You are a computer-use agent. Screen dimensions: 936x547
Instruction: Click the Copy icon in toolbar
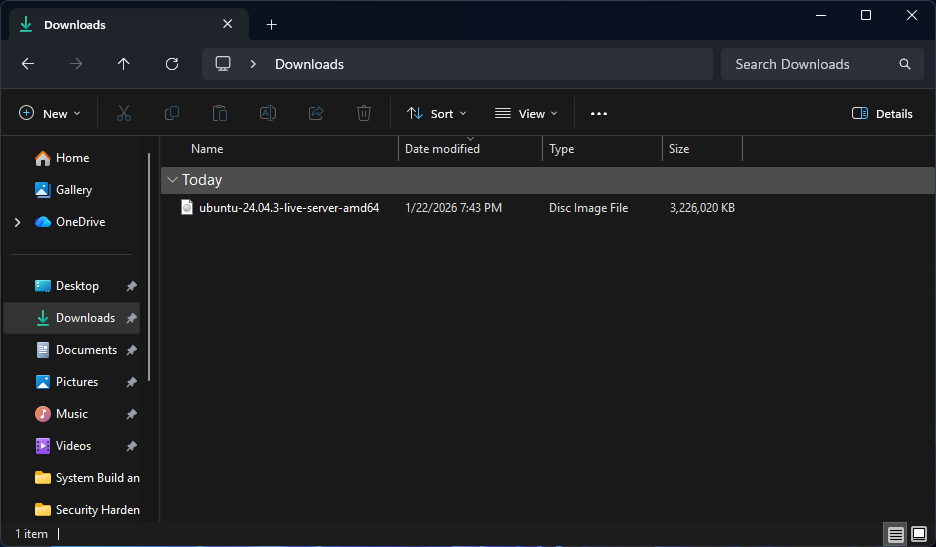(172, 114)
